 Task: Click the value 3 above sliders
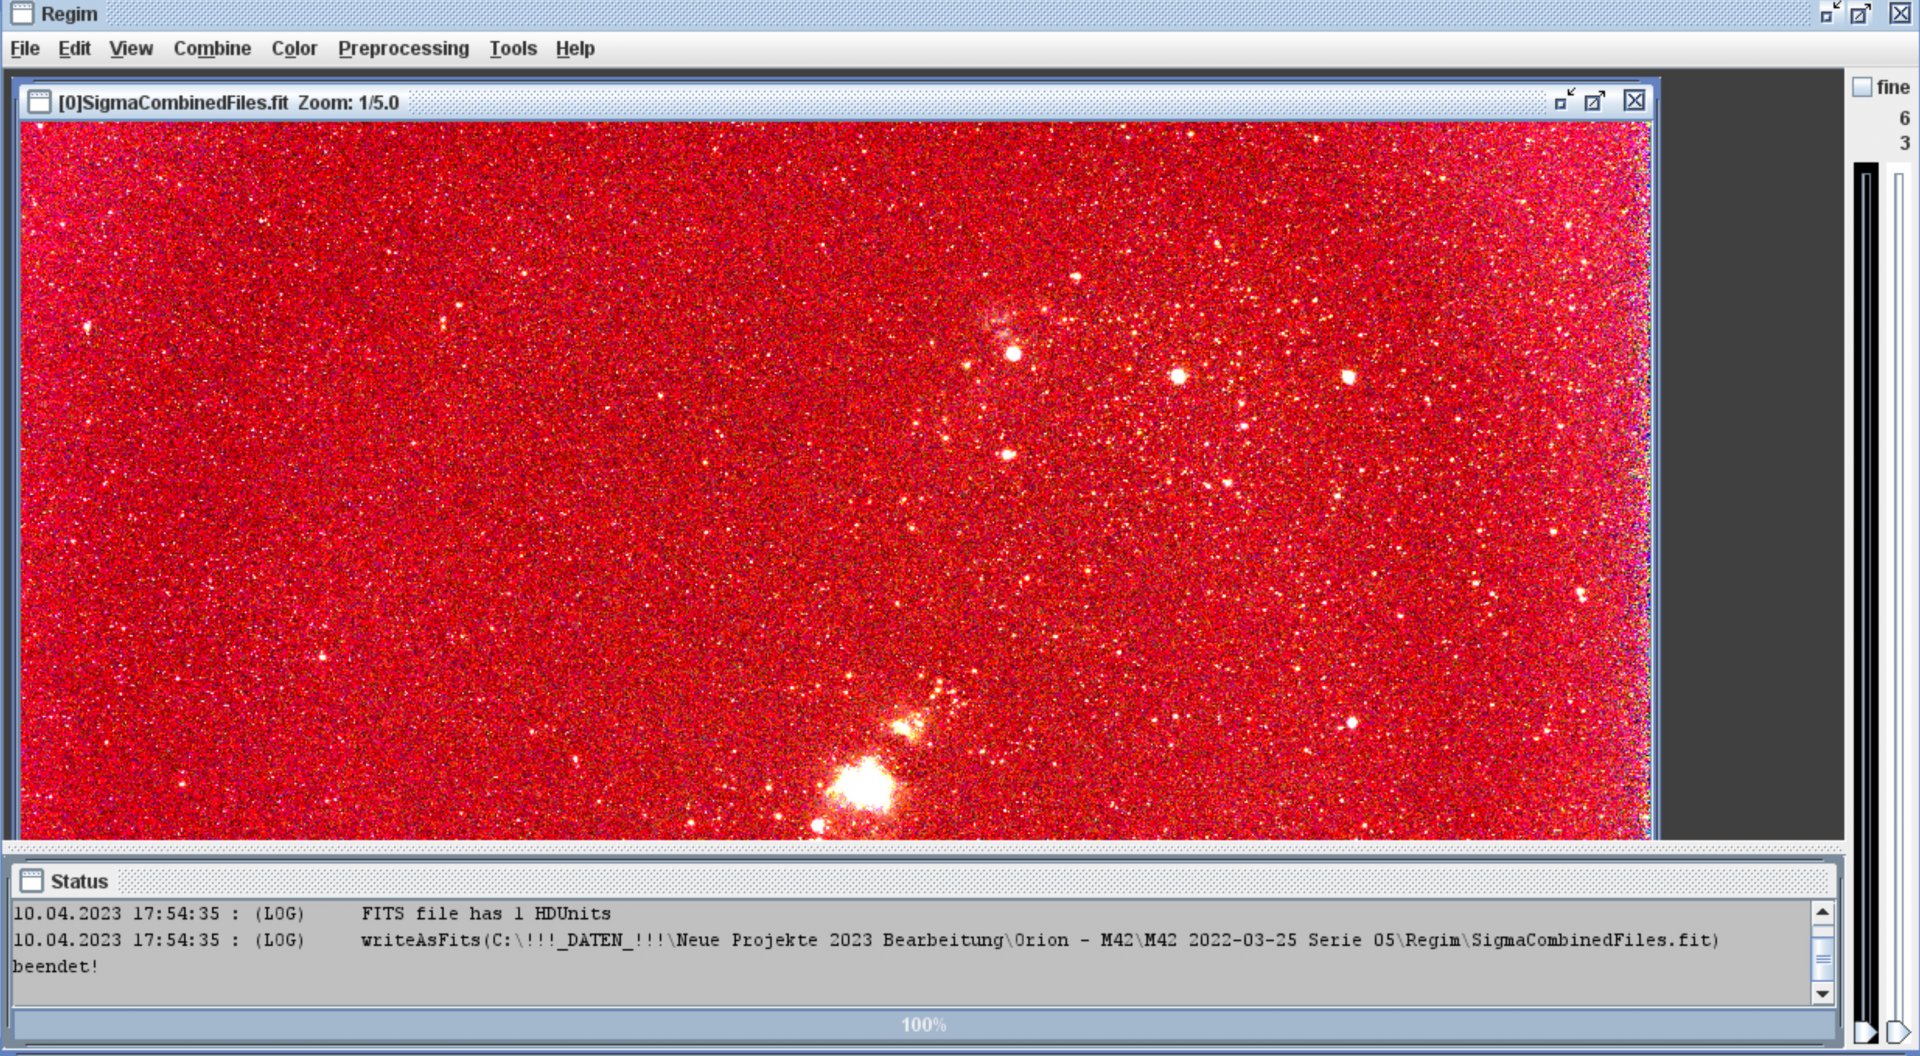[x=1904, y=143]
